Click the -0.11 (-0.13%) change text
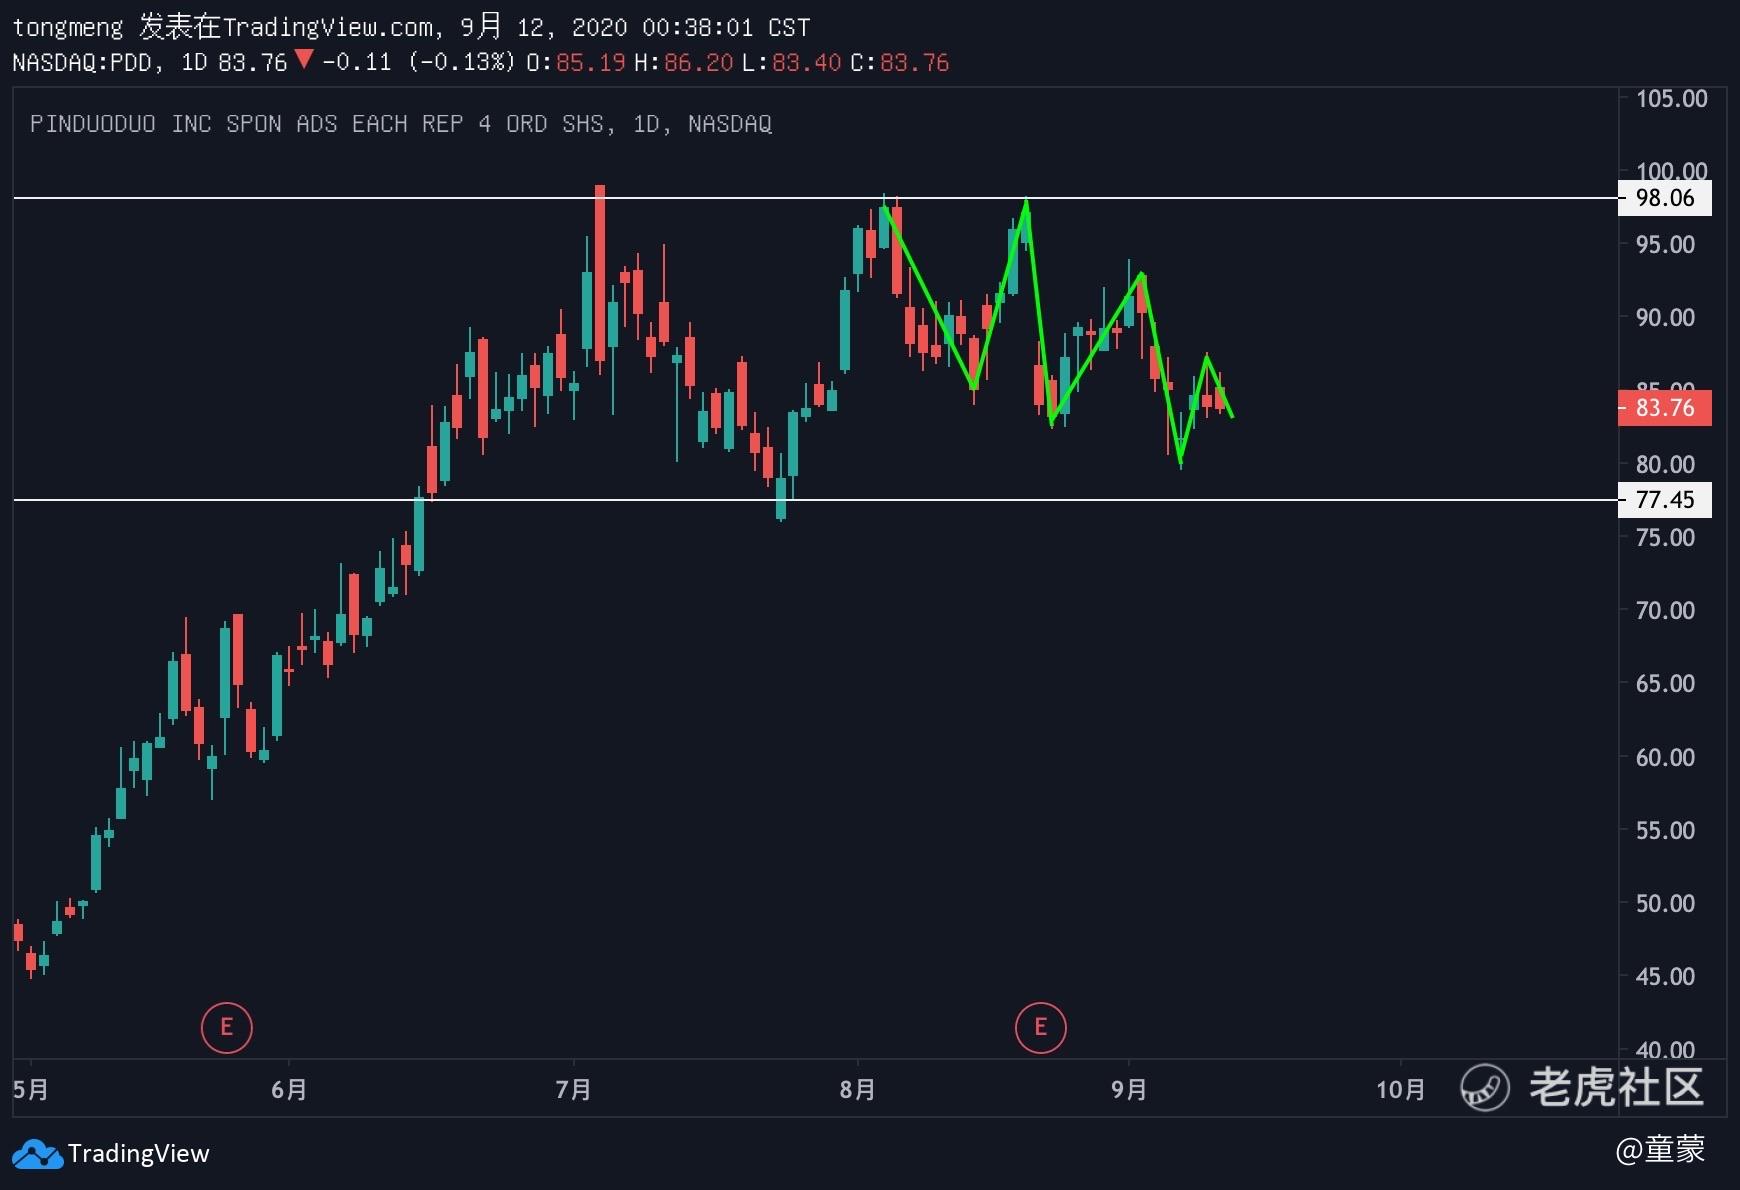The height and width of the screenshot is (1190, 1740). pyautogui.click(x=419, y=62)
